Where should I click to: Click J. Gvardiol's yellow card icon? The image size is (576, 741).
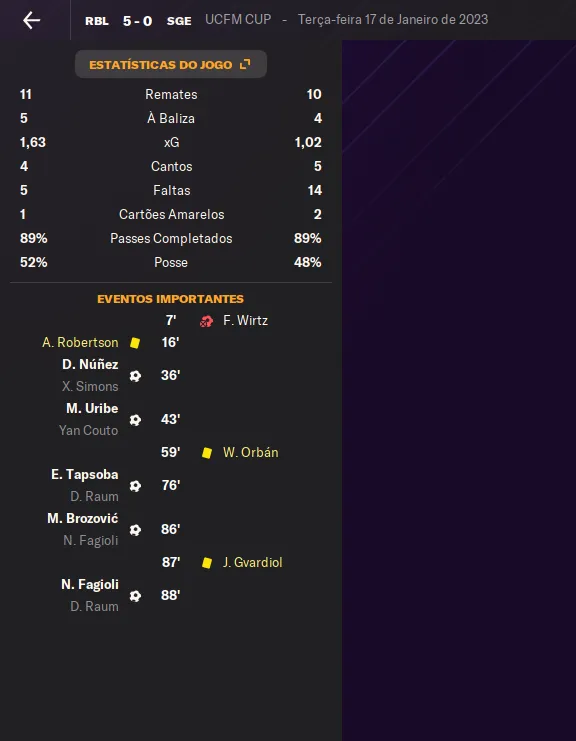[x=206, y=563]
